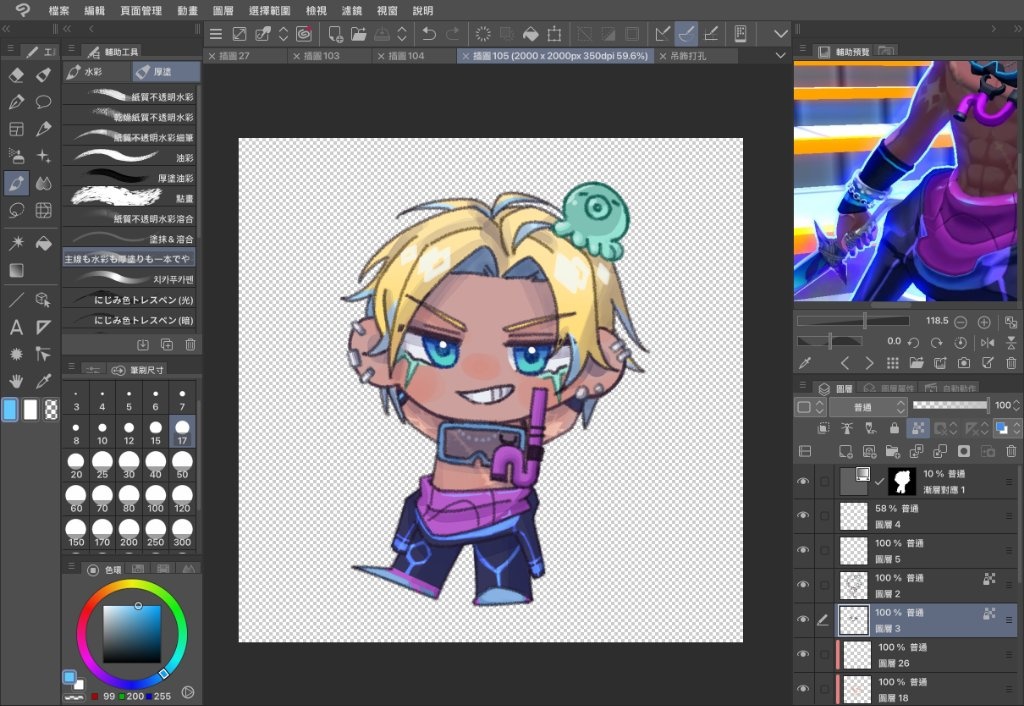Open the layer blending mode dropdown 普通

[869, 408]
